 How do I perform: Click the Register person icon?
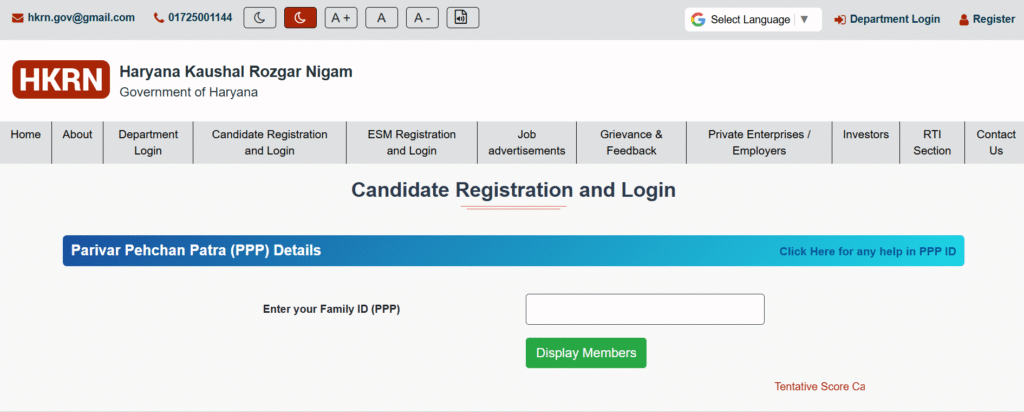point(964,20)
